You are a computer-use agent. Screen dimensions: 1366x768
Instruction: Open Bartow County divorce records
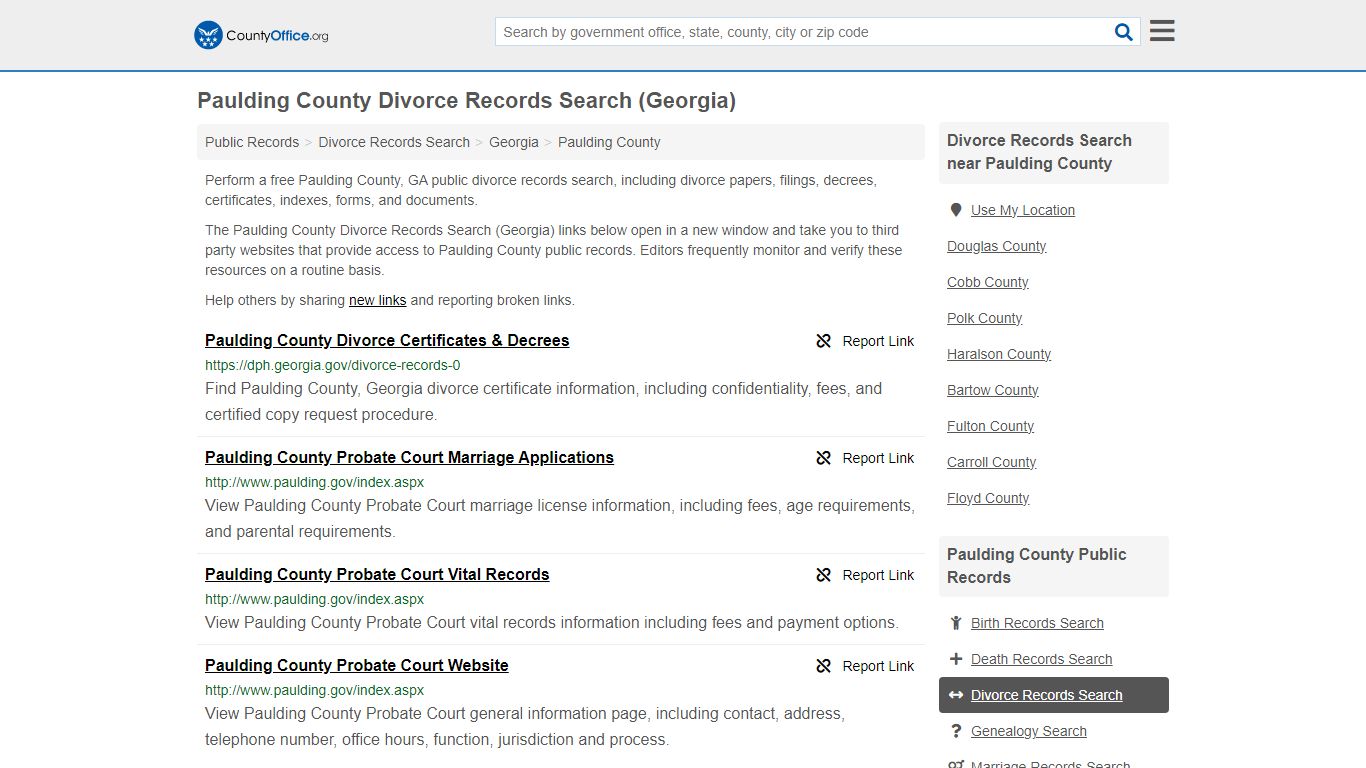[x=993, y=390]
